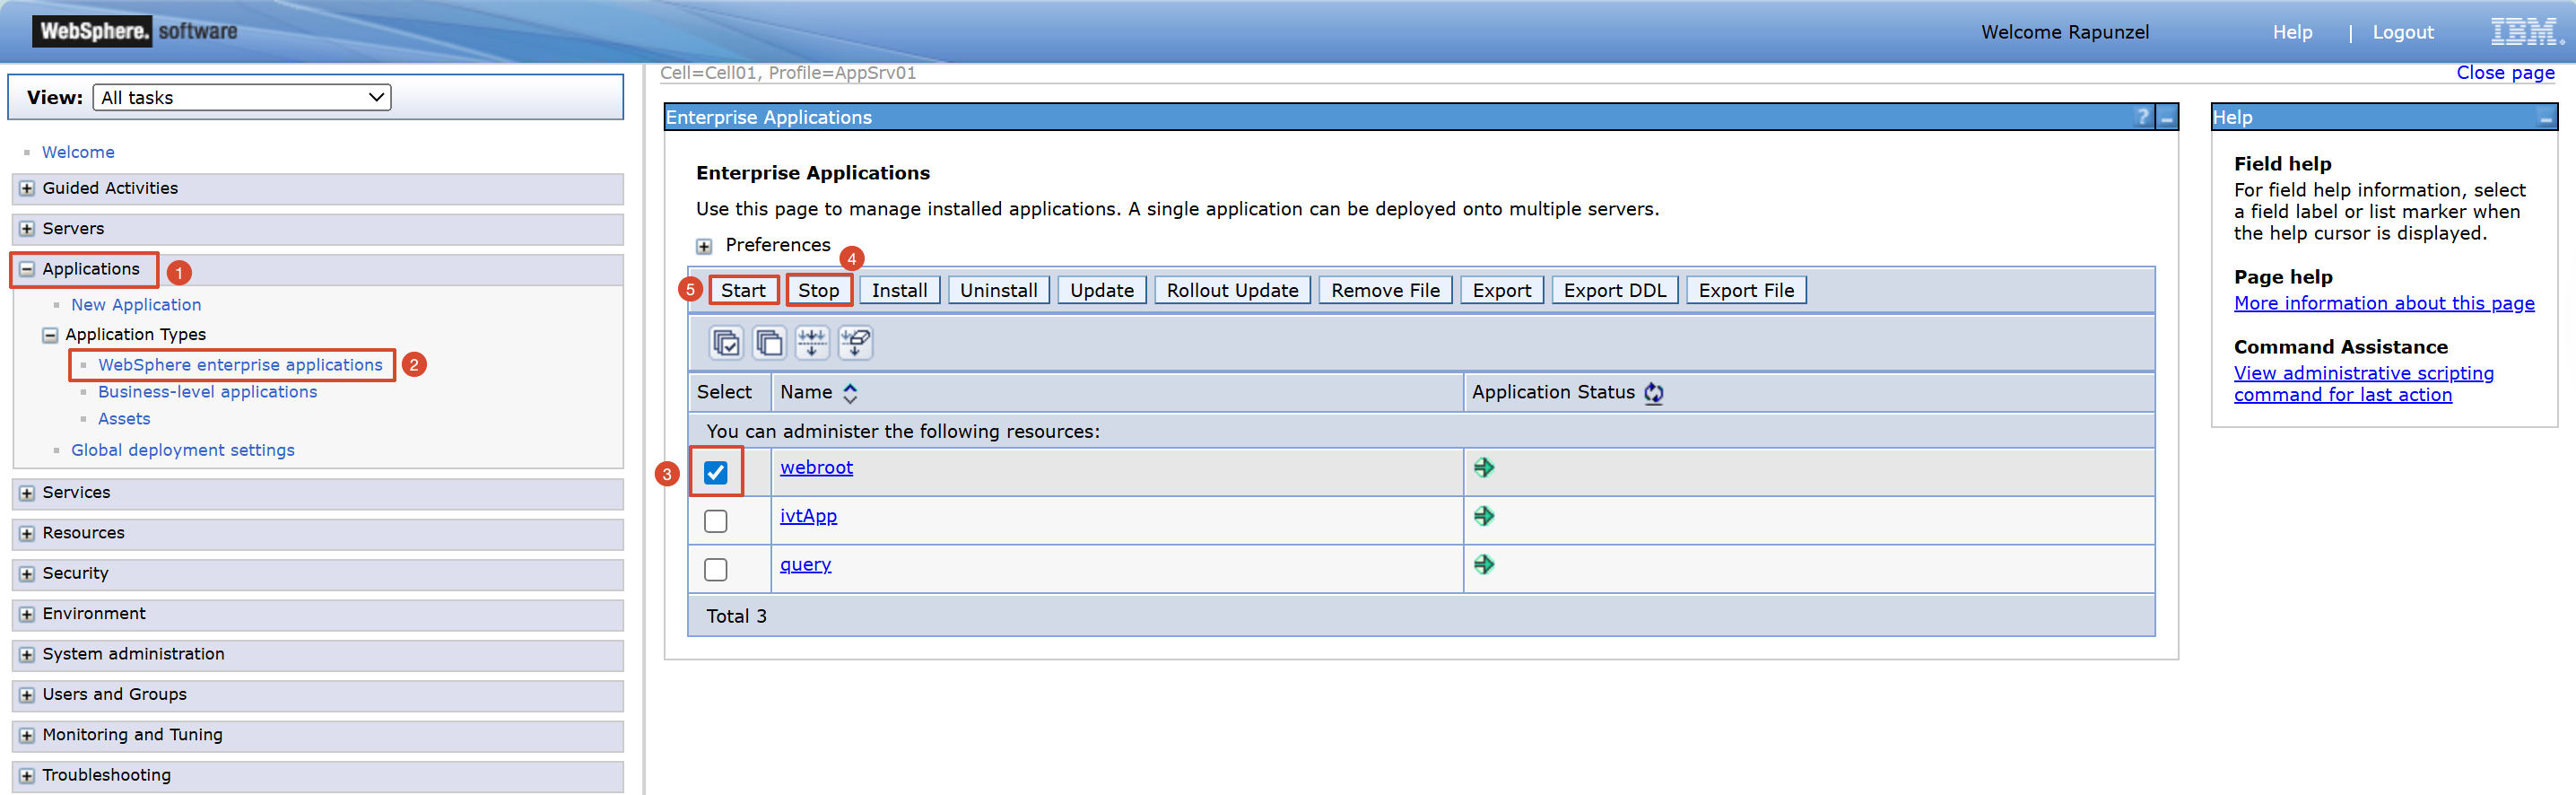This screenshot has width=2576, height=795.
Task: Expand System administration navigation section
Action: tap(27, 654)
